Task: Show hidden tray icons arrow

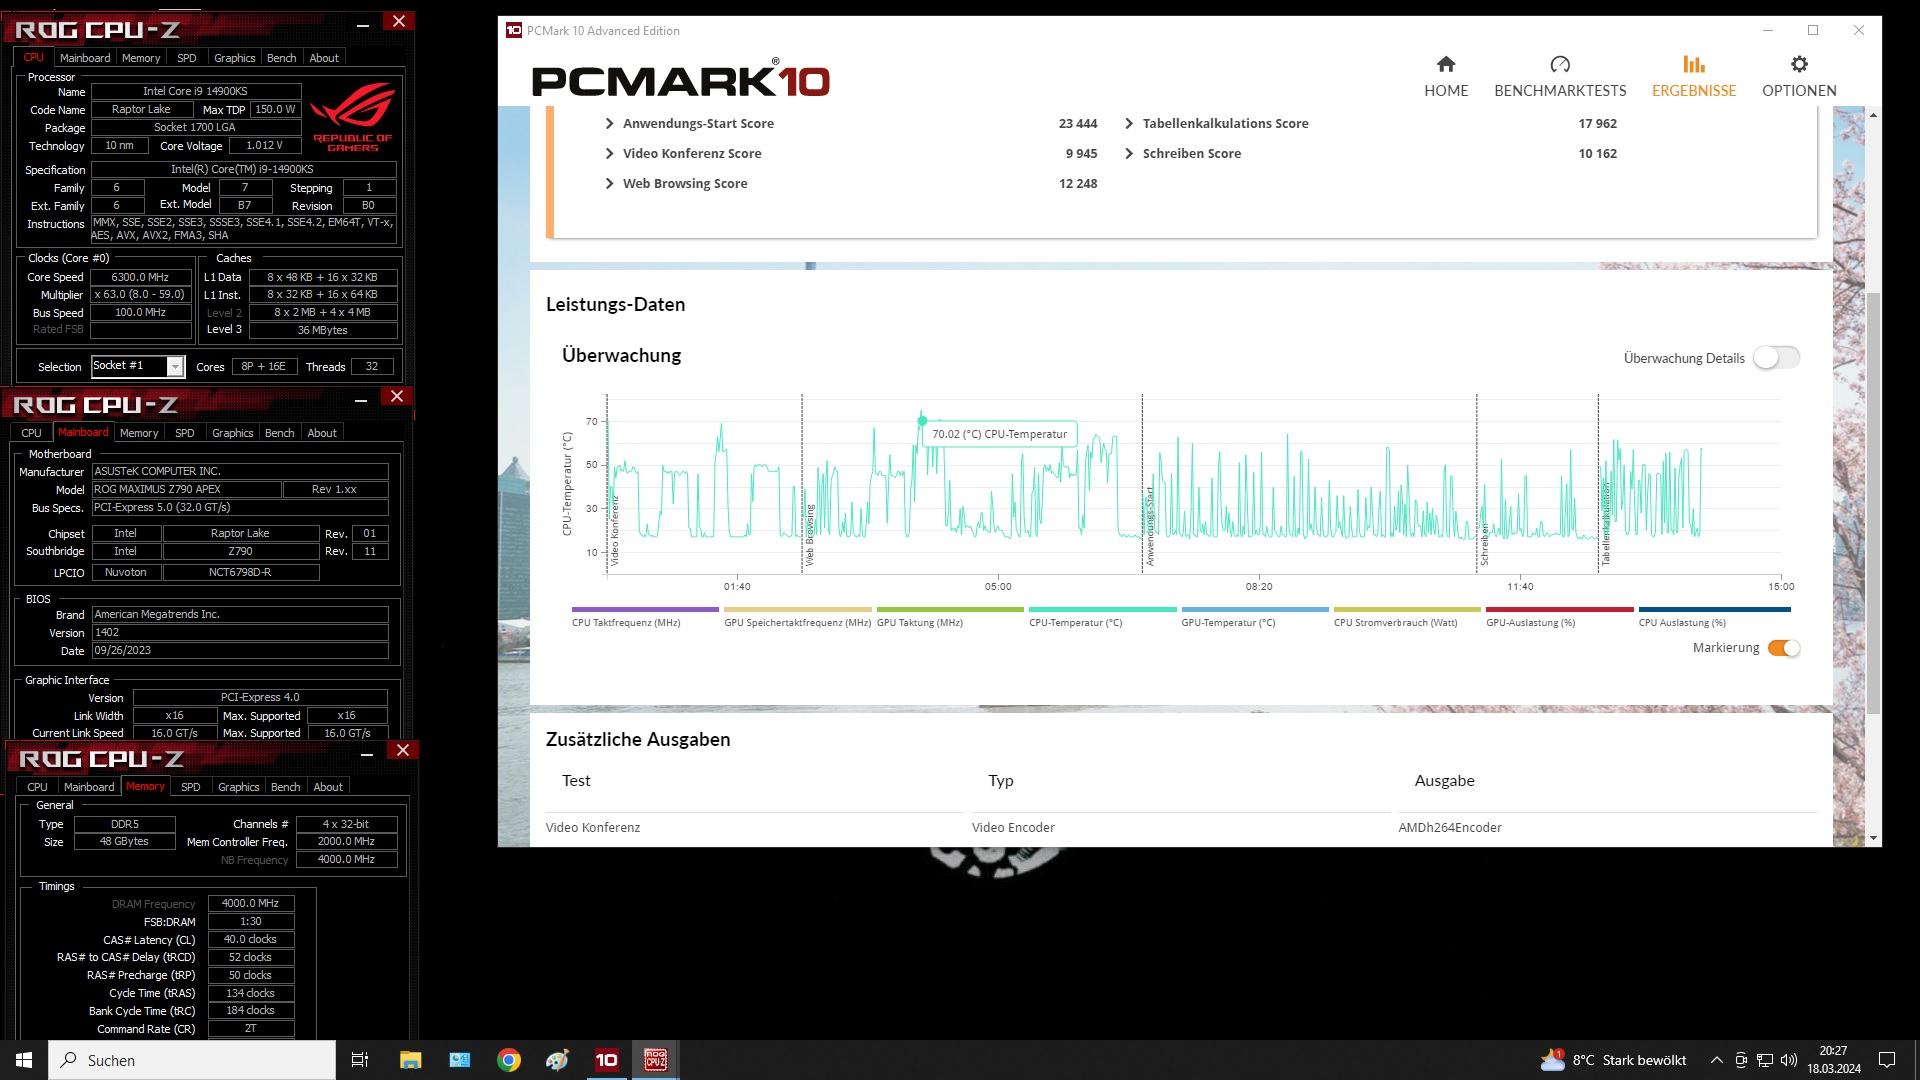Action: (1716, 1060)
